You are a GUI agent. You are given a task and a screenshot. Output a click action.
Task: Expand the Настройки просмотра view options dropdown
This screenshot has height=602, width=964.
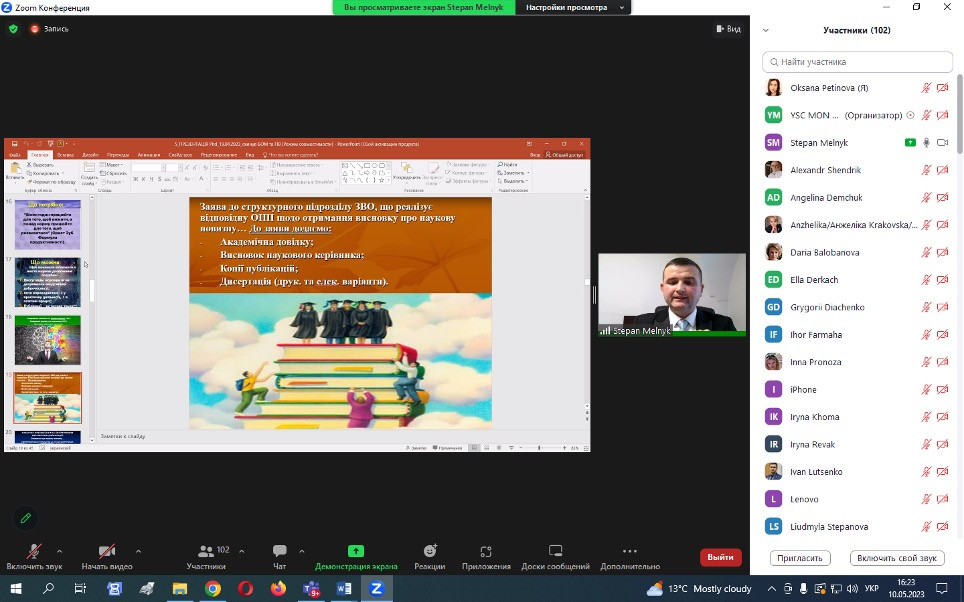574,7
